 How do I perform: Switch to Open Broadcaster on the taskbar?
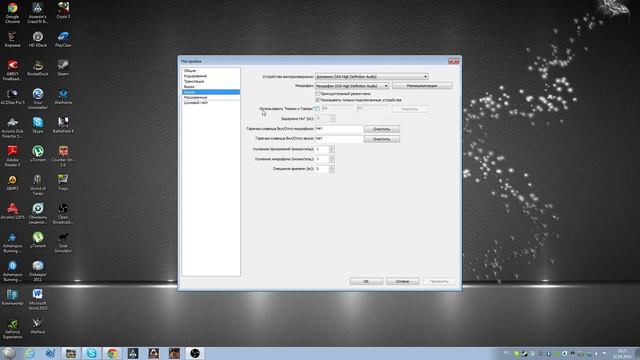coord(195,353)
